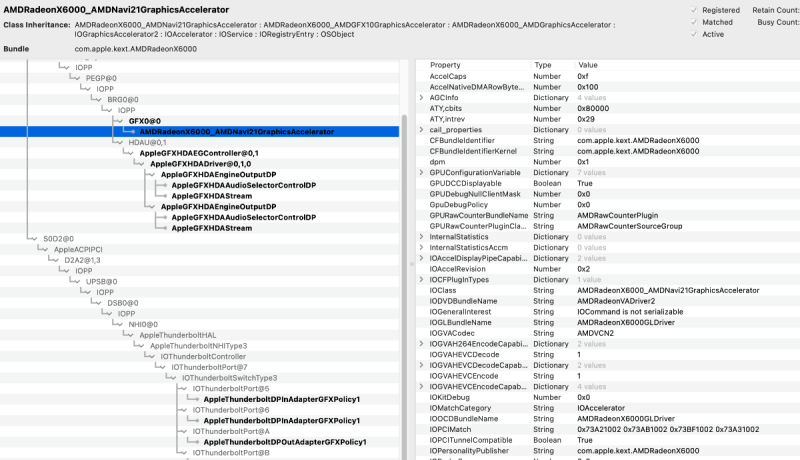Expand the IOGVAHEVCEncodeCapab... dictionary
This screenshot has width=800, height=460.
click(x=421, y=387)
